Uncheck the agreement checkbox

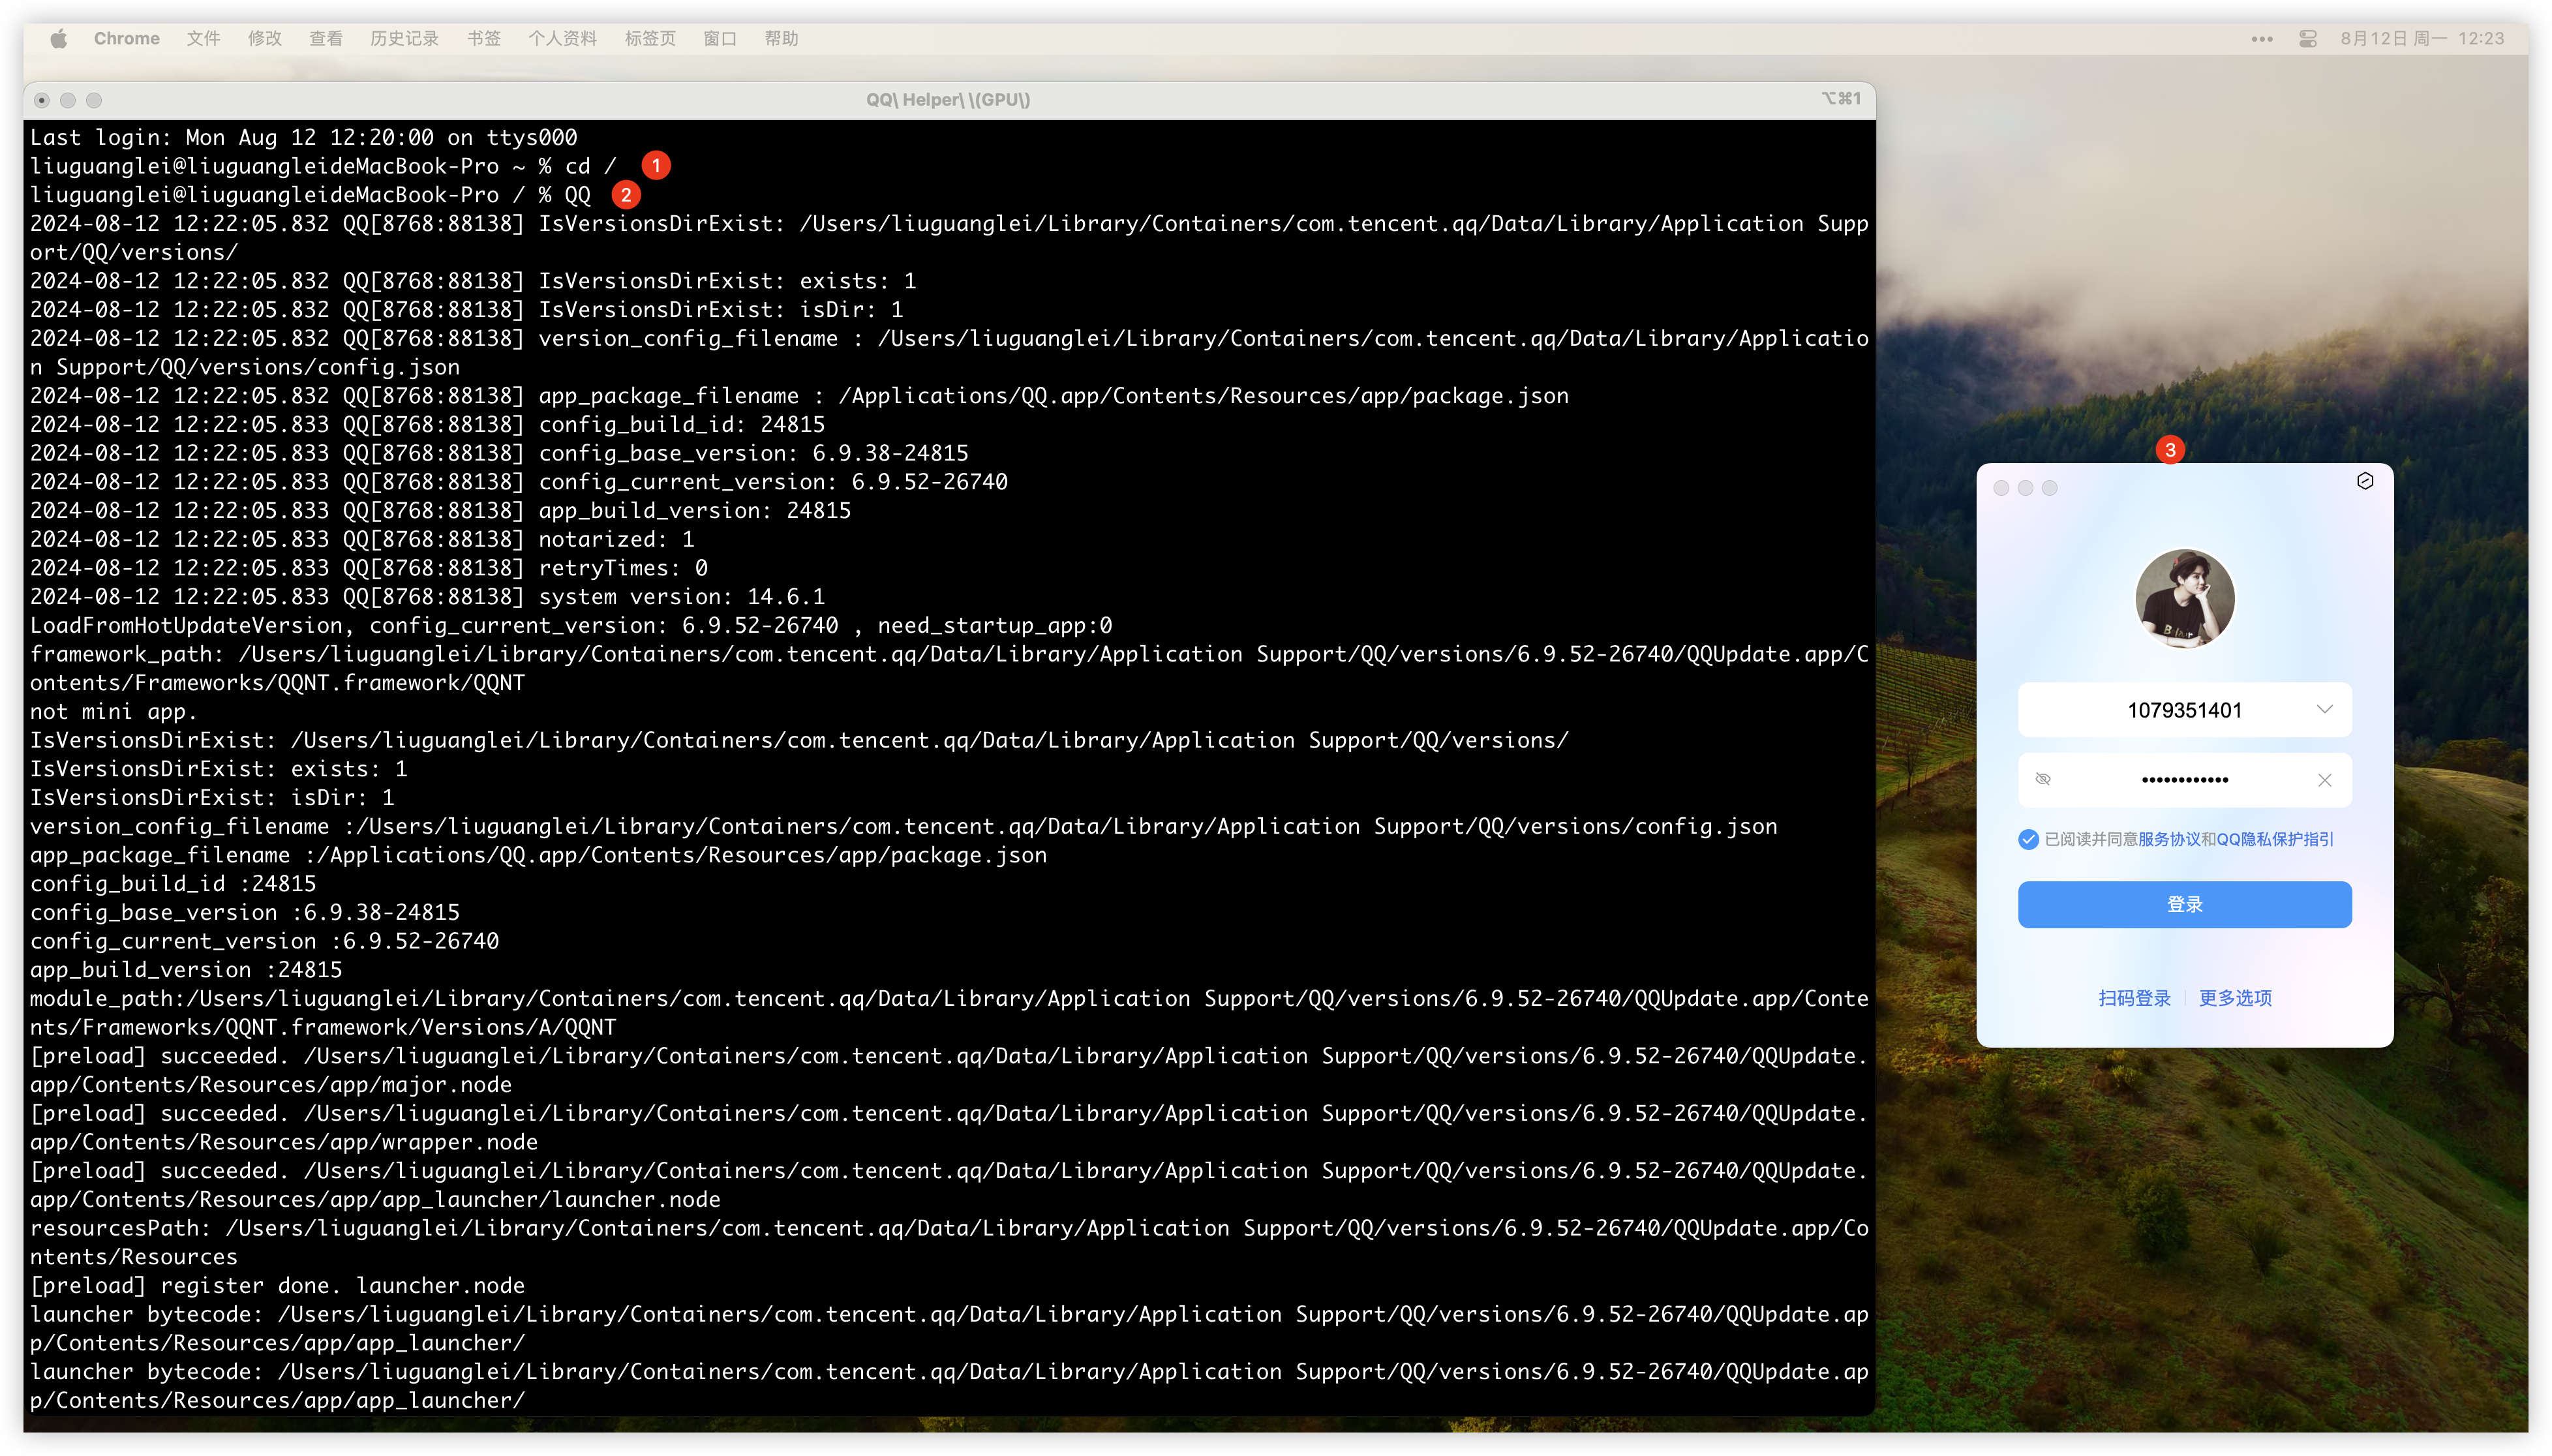[x=2028, y=839]
